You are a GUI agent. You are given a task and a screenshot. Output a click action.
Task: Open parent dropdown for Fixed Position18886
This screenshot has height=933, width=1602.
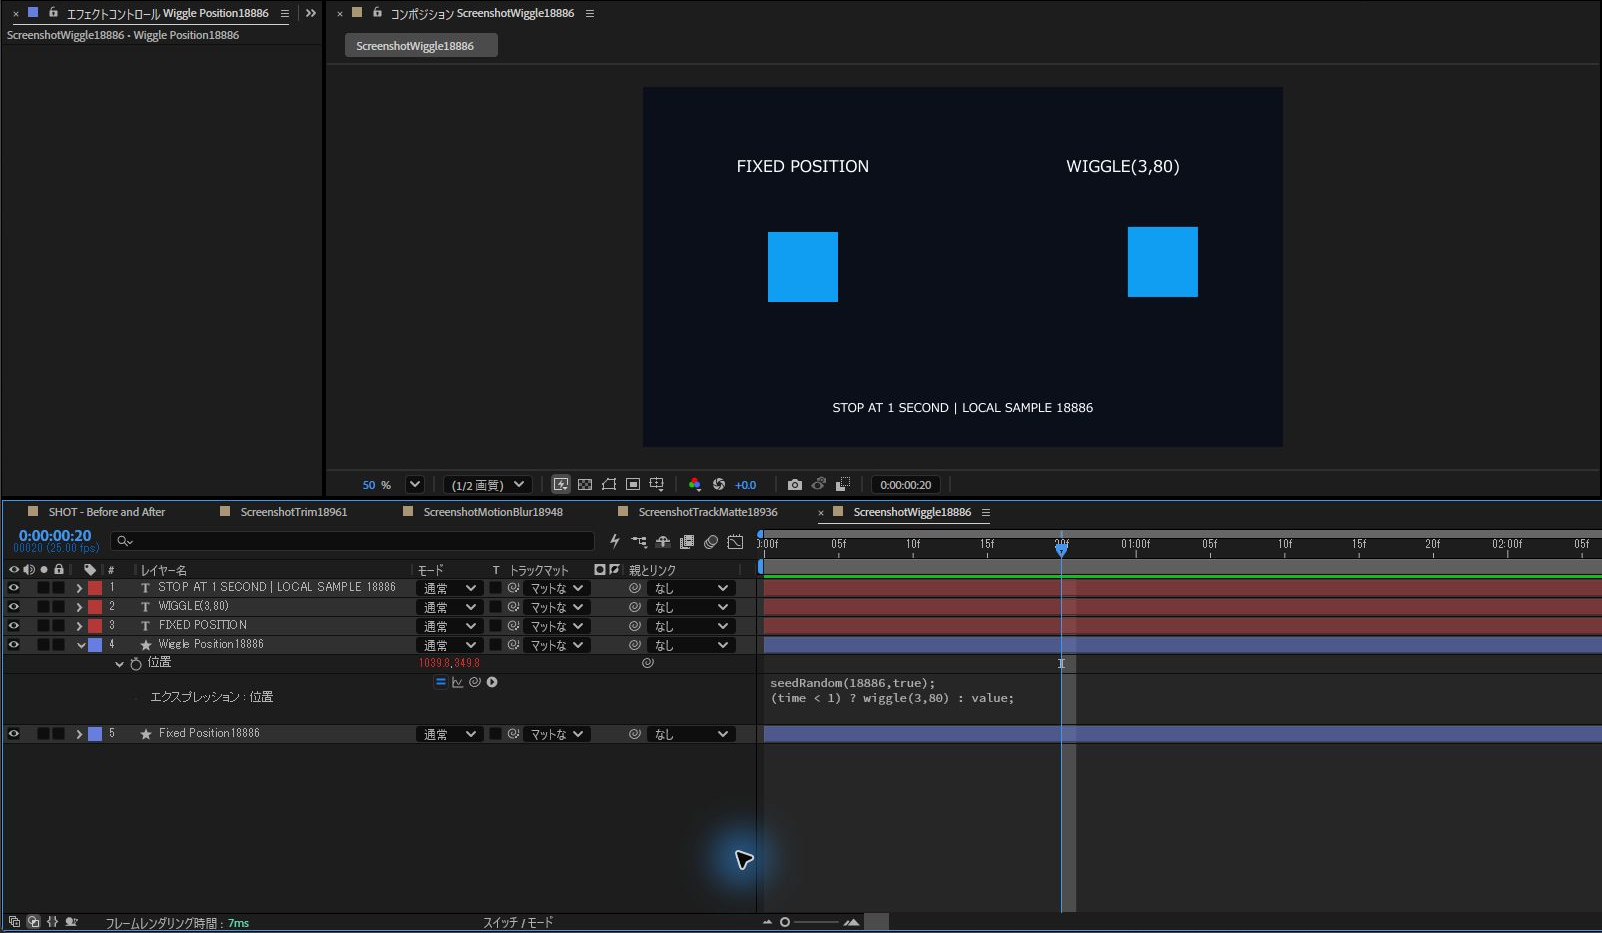691,734
